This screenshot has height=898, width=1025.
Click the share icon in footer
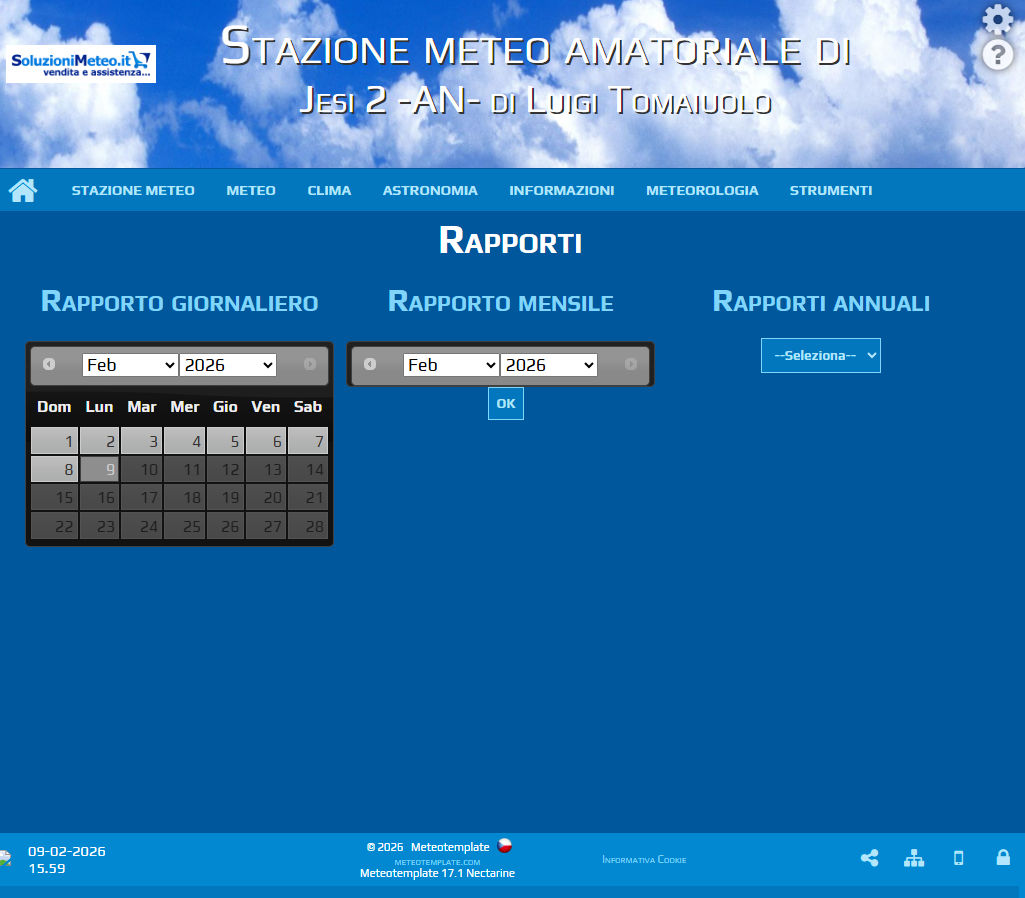[869, 858]
